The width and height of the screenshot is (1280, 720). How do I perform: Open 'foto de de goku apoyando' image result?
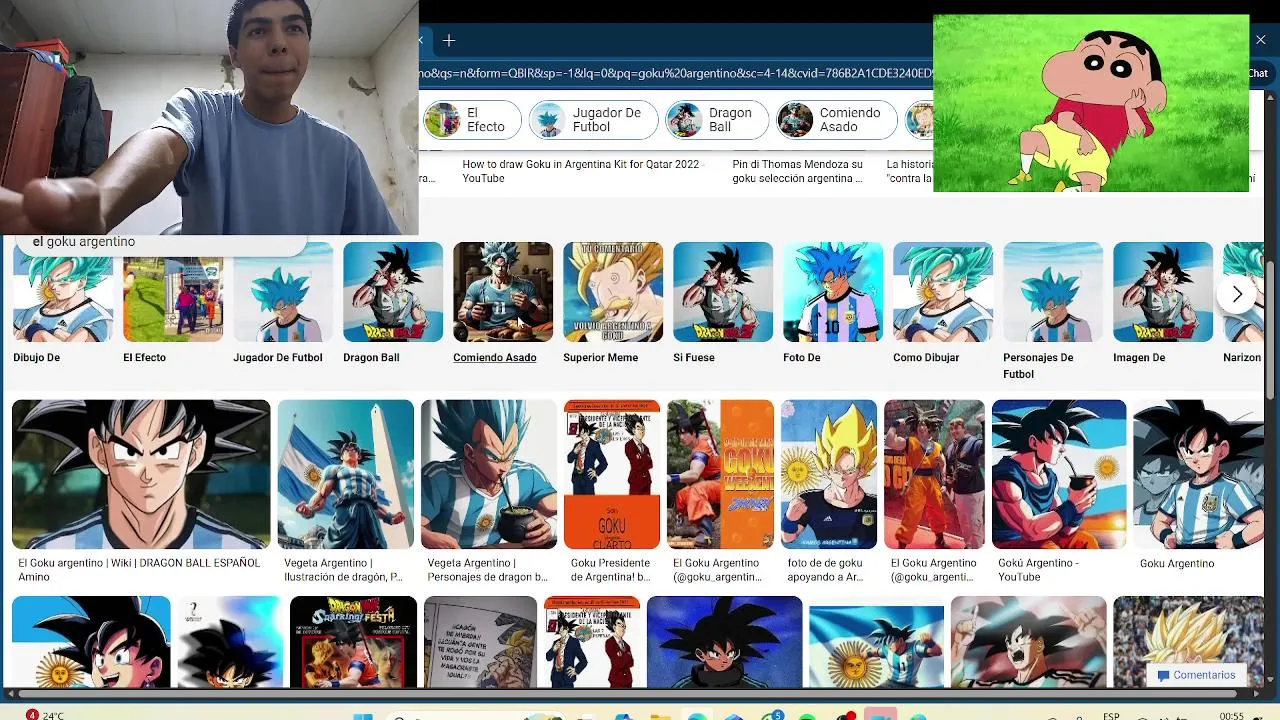coord(829,474)
